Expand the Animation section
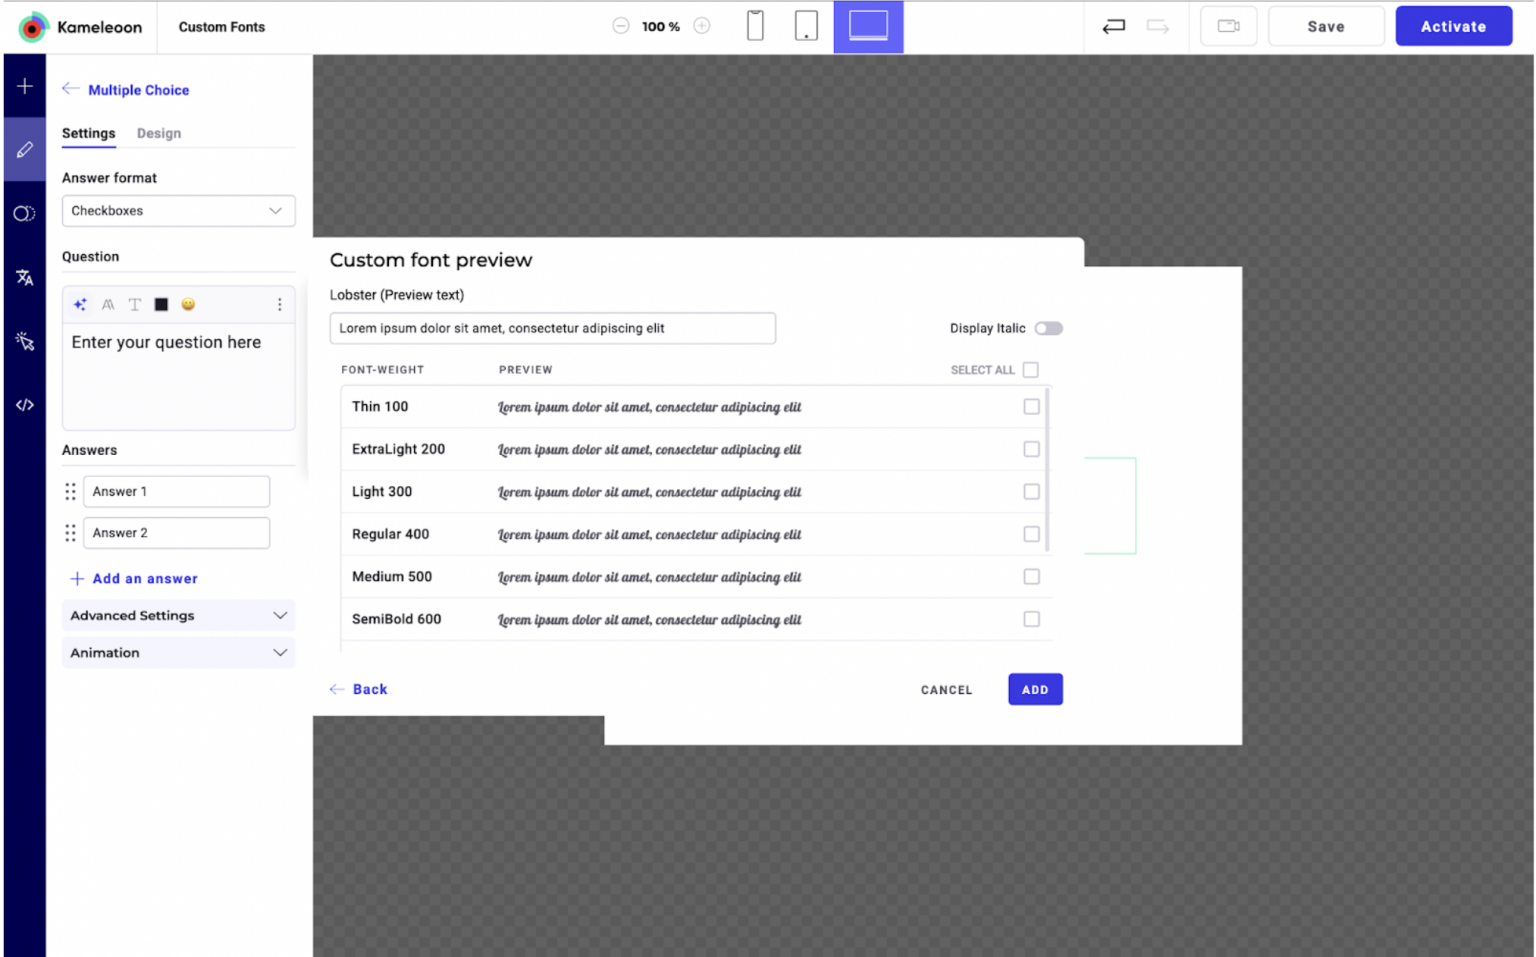1536x957 pixels. tap(178, 653)
